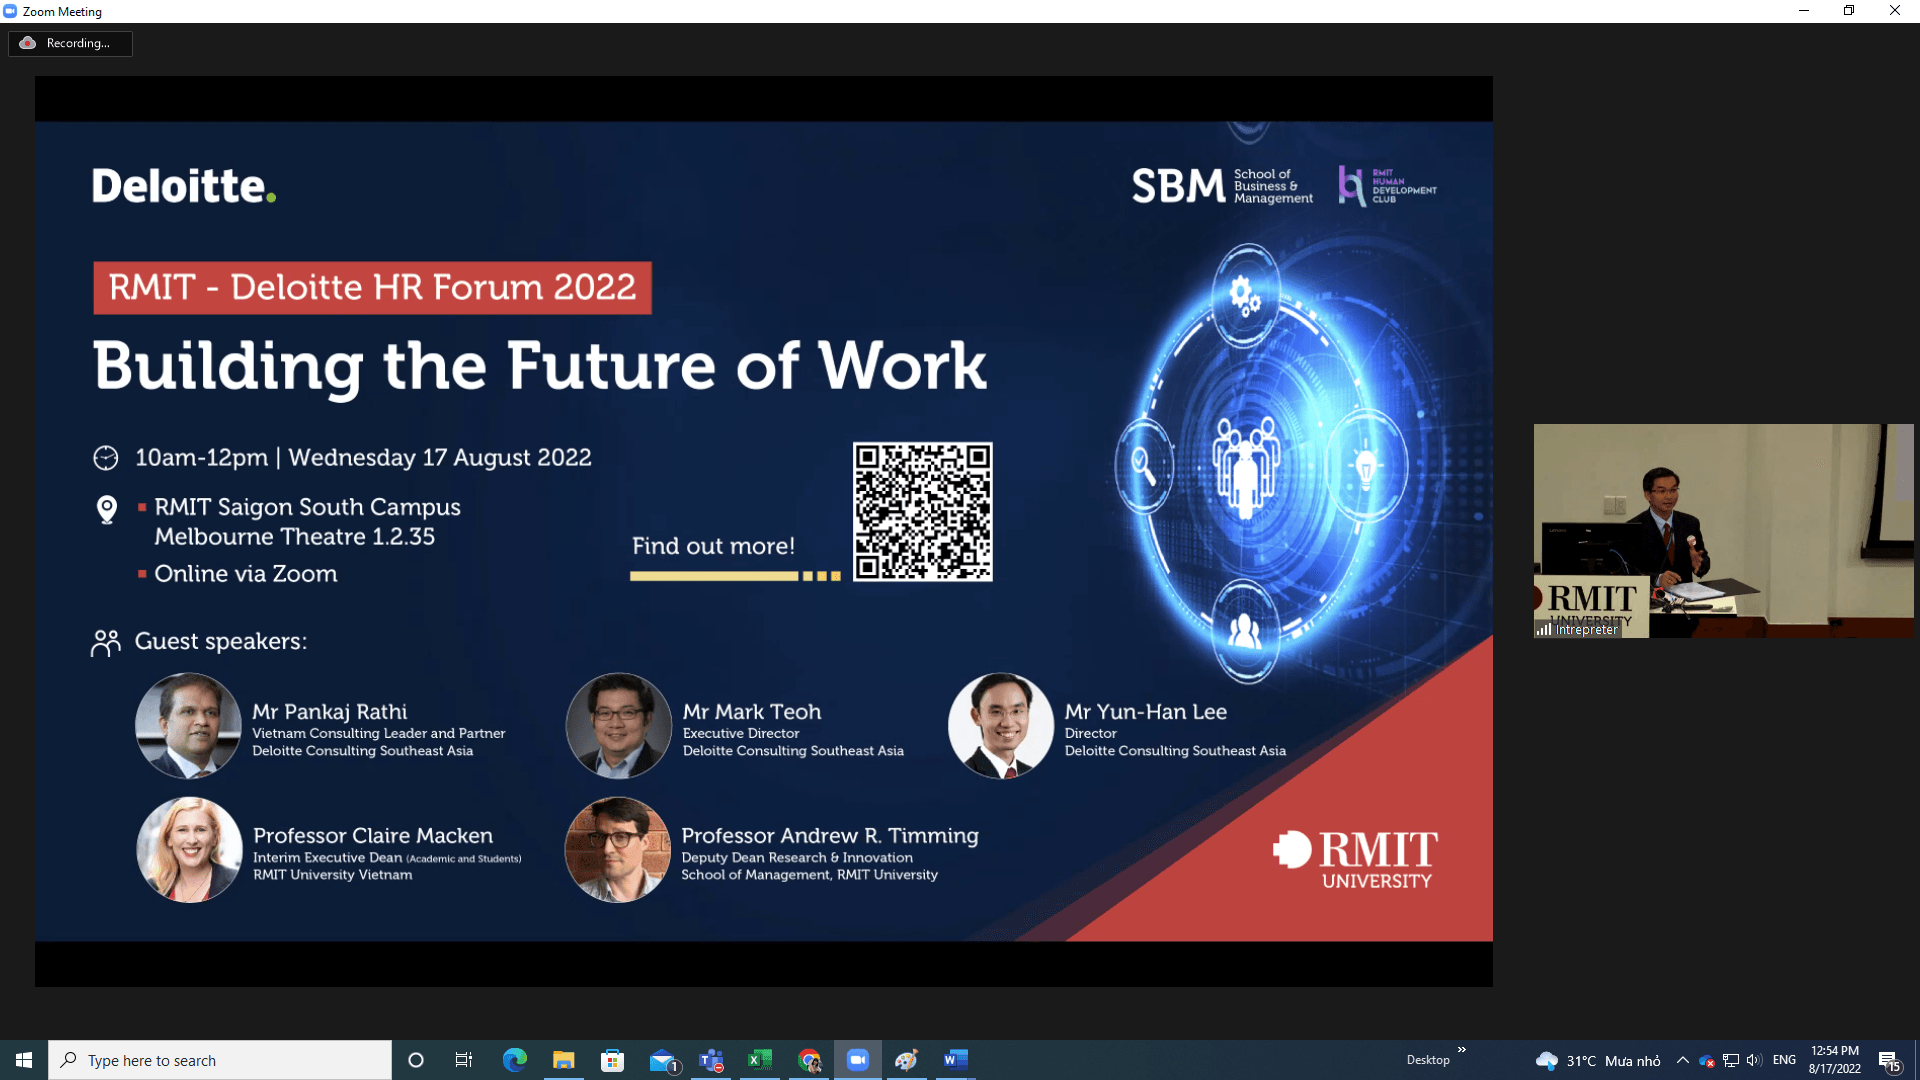Image resolution: width=1920 pixels, height=1080 pixels.
Task: Launch Microsoft Edge from the taskbar
Action: point(515,1060)
